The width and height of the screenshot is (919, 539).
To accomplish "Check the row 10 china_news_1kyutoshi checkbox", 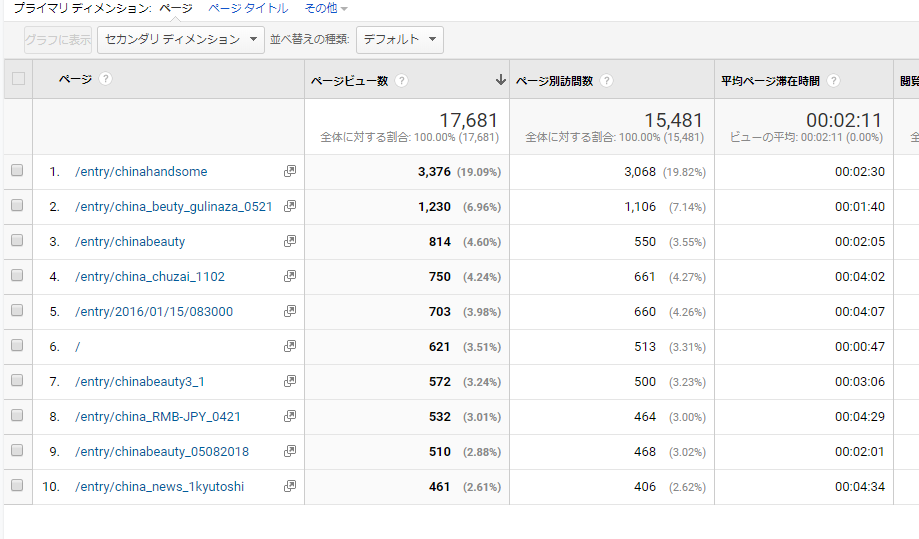I will (x=17, y=485).
